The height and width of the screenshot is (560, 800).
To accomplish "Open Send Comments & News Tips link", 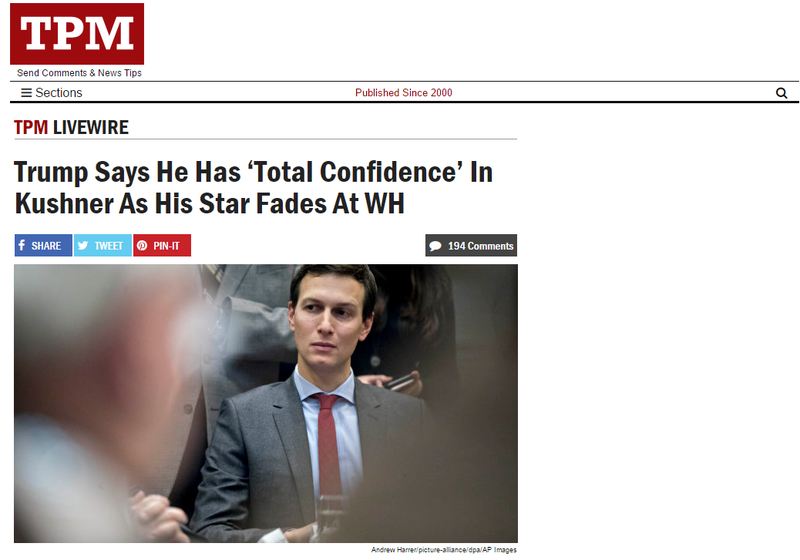I will [79, 73].
